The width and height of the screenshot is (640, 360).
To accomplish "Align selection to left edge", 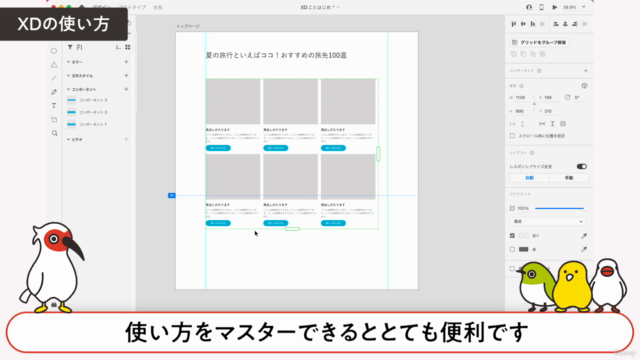I will tap(556, 24).
